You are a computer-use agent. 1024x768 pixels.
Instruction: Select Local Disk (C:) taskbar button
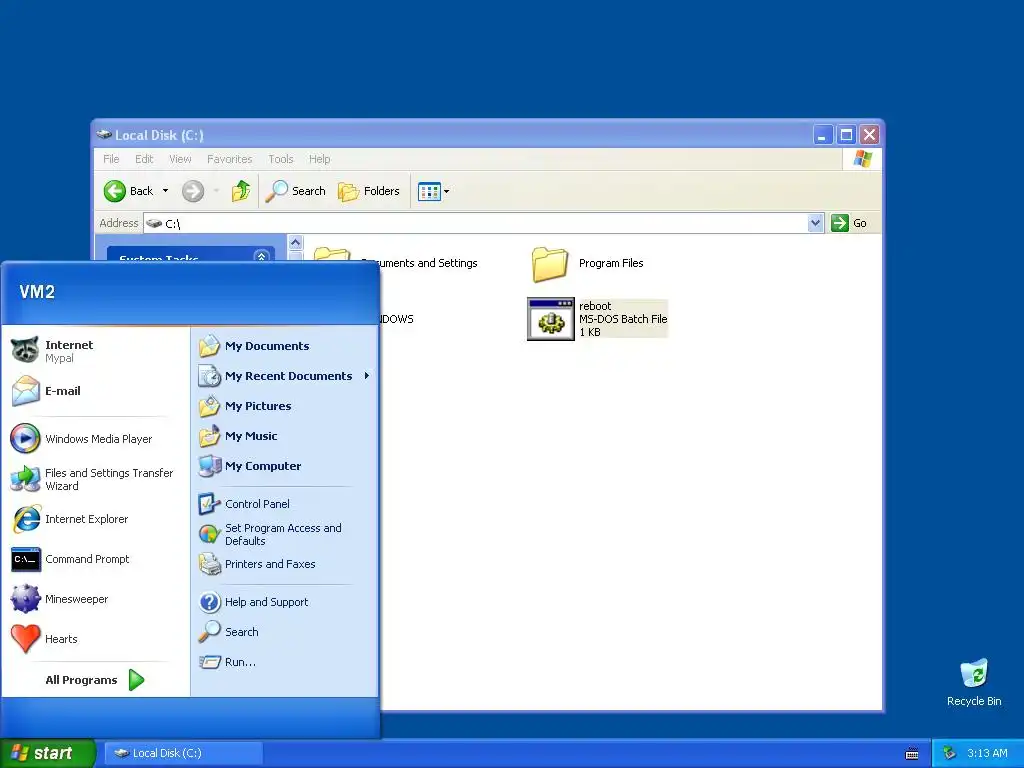(x=183, y=753)
